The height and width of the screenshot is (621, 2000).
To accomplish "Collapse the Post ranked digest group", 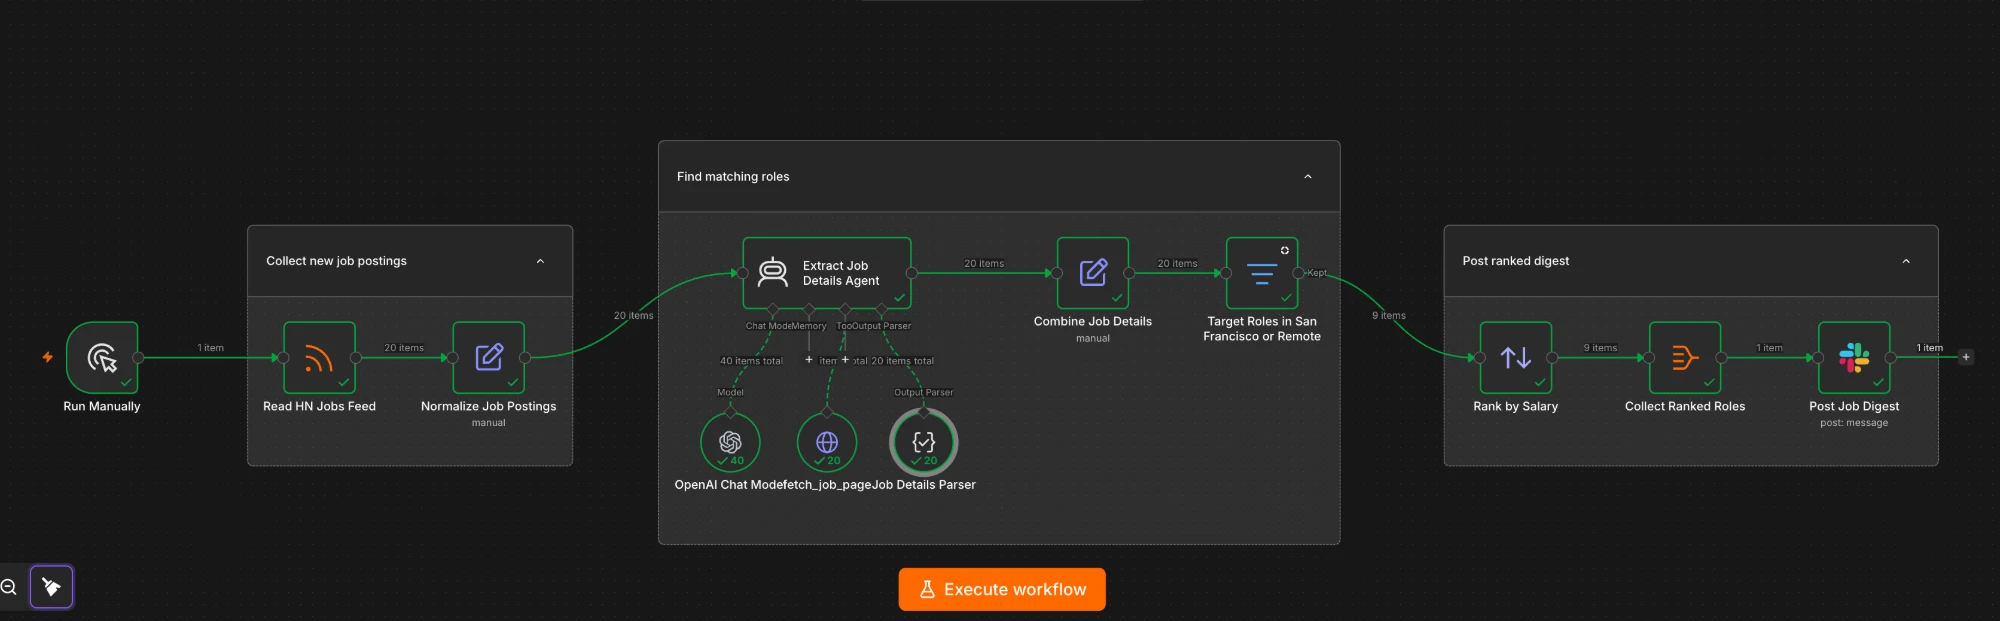I will (1906, 261).
